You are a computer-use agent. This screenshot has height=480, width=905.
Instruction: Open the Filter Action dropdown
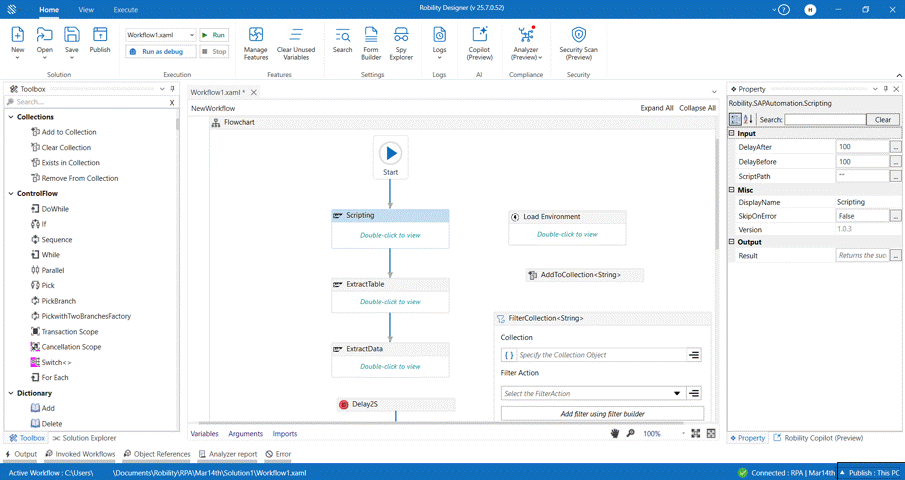click(x=677, y=393)
